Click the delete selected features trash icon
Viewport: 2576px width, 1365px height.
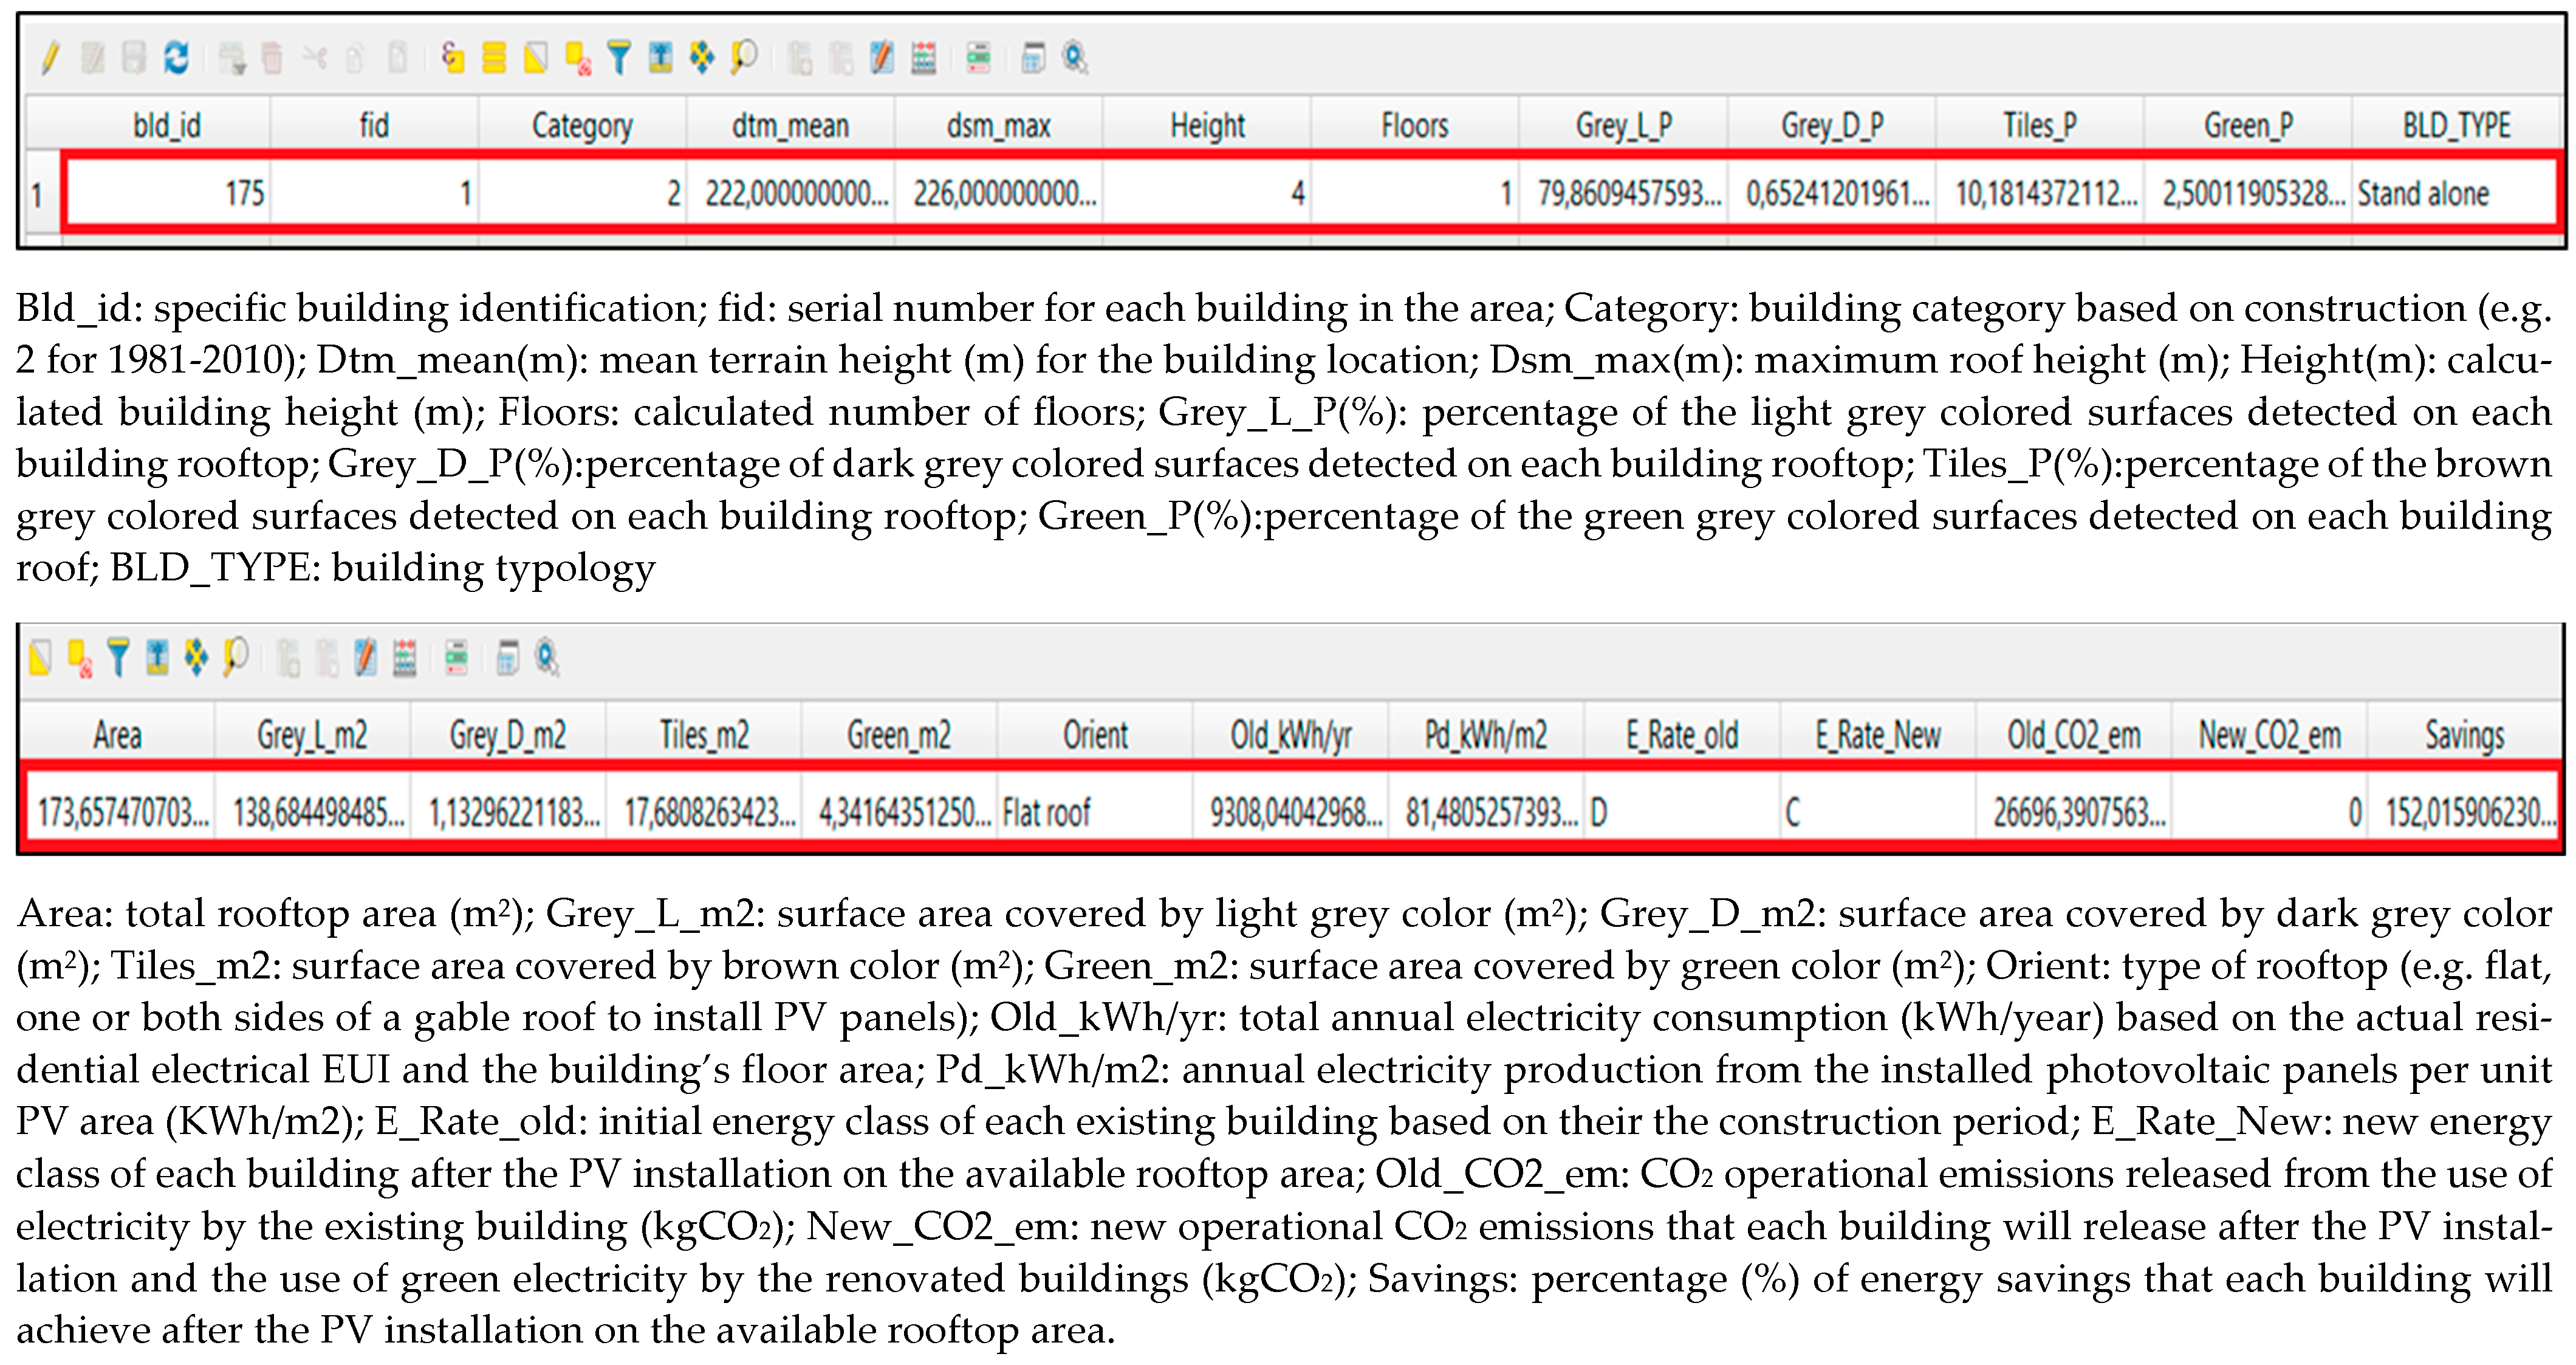(x=272, y=58)
